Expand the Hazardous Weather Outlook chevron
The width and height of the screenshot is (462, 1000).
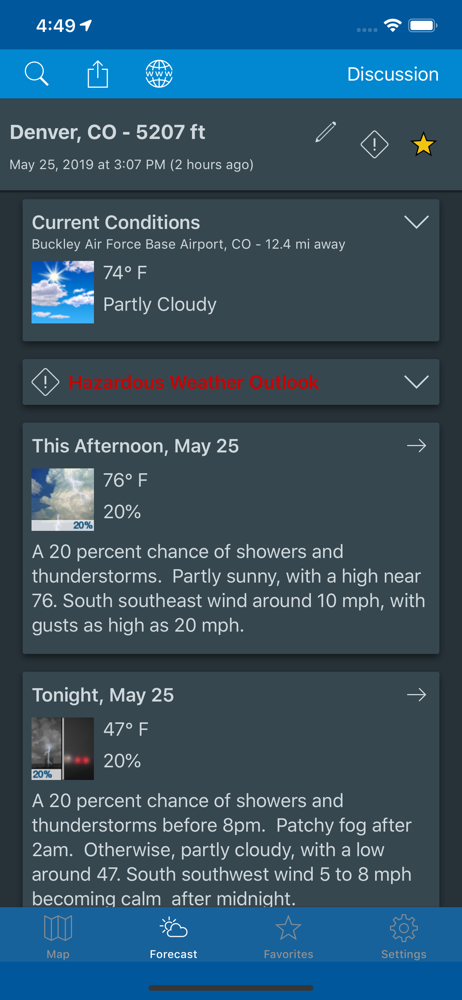(417, 381)
